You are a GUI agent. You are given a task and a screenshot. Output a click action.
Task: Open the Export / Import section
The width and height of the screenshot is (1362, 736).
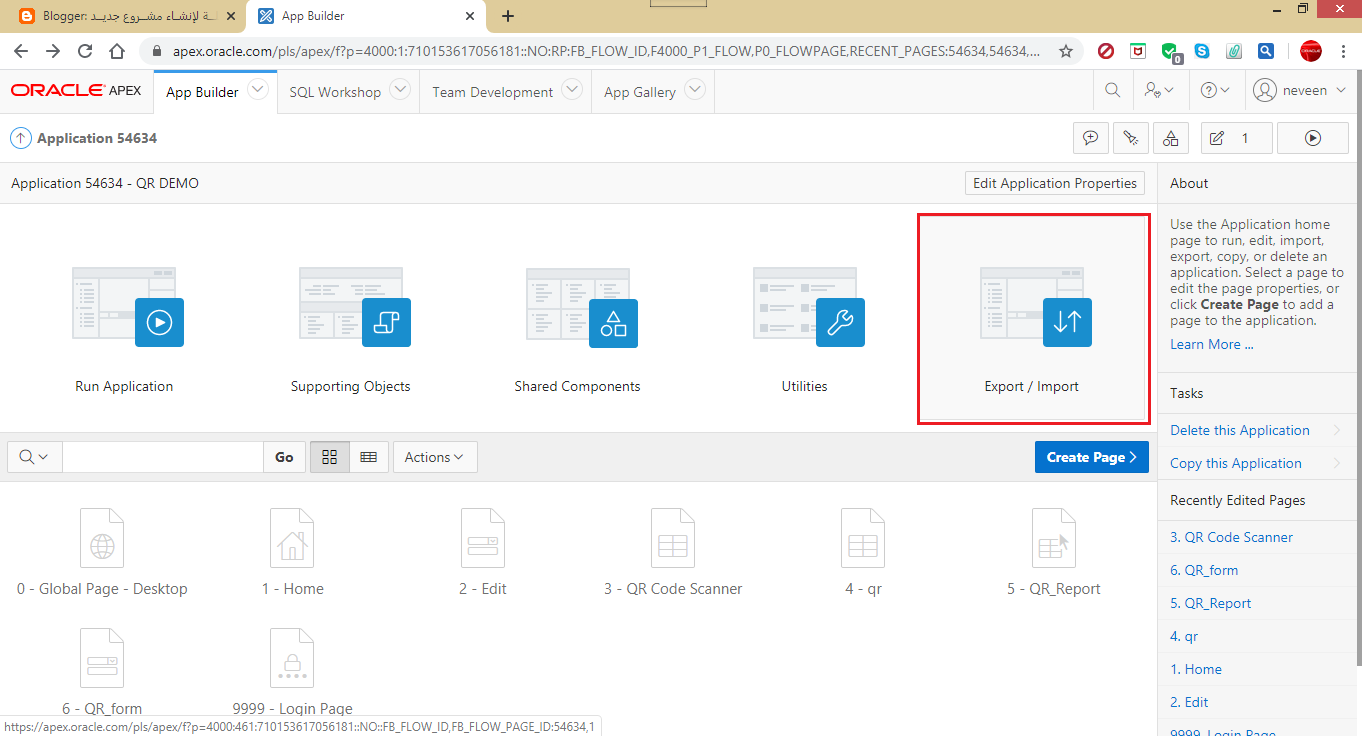tap(1032, 318)
